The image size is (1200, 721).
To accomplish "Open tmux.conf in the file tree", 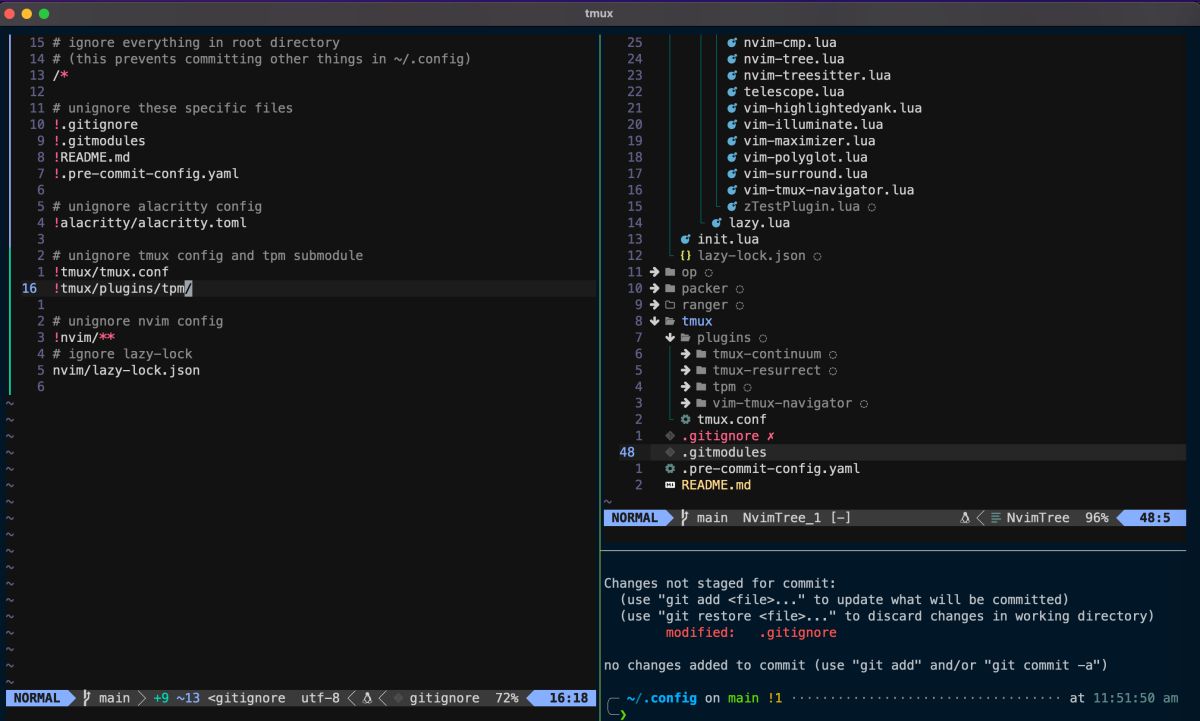I will pyautogui.click(x=732, y=420).
